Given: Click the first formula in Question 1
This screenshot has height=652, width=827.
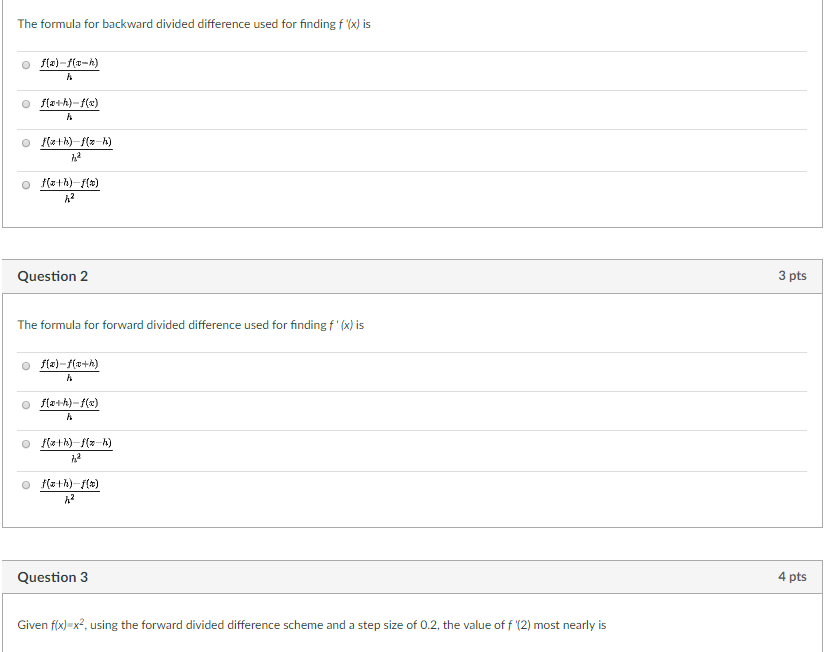Looking at the screenshot, I should pos(69,68).
